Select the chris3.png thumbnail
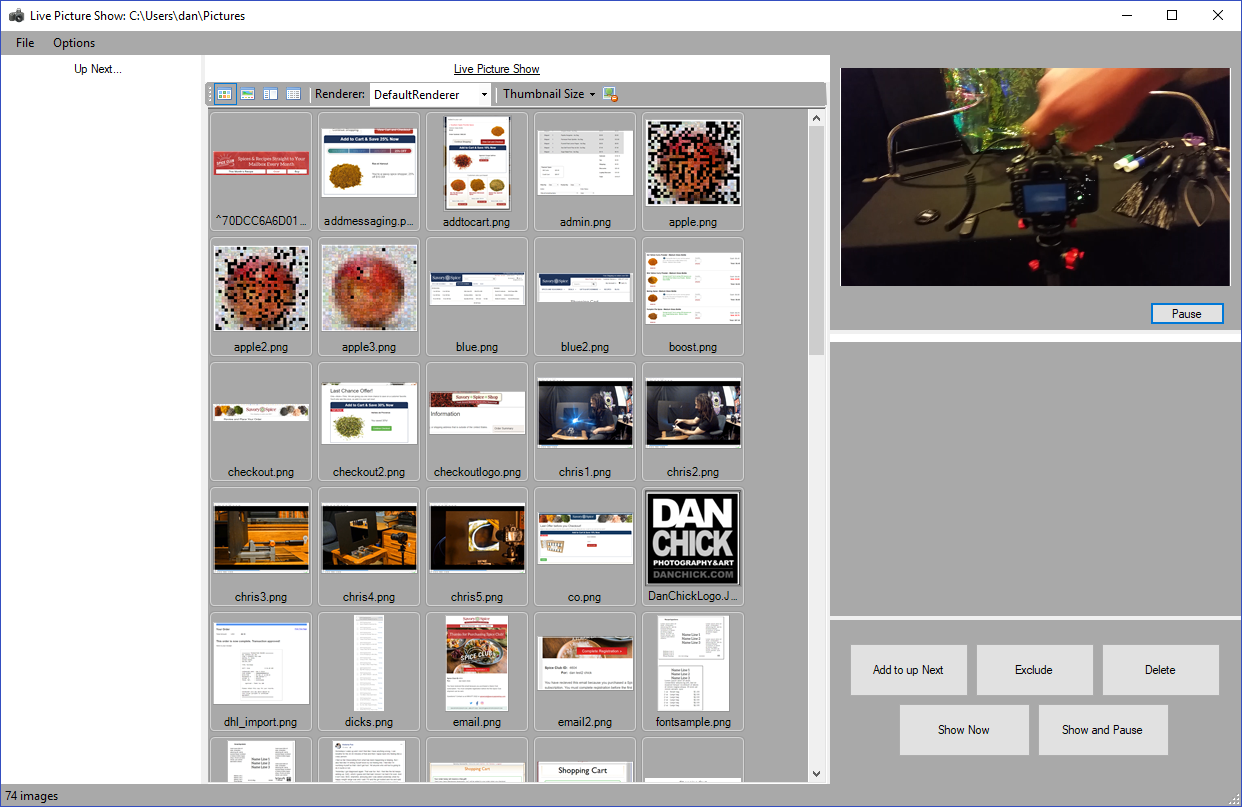This screenshot has height=807, width=1242. 261,546
